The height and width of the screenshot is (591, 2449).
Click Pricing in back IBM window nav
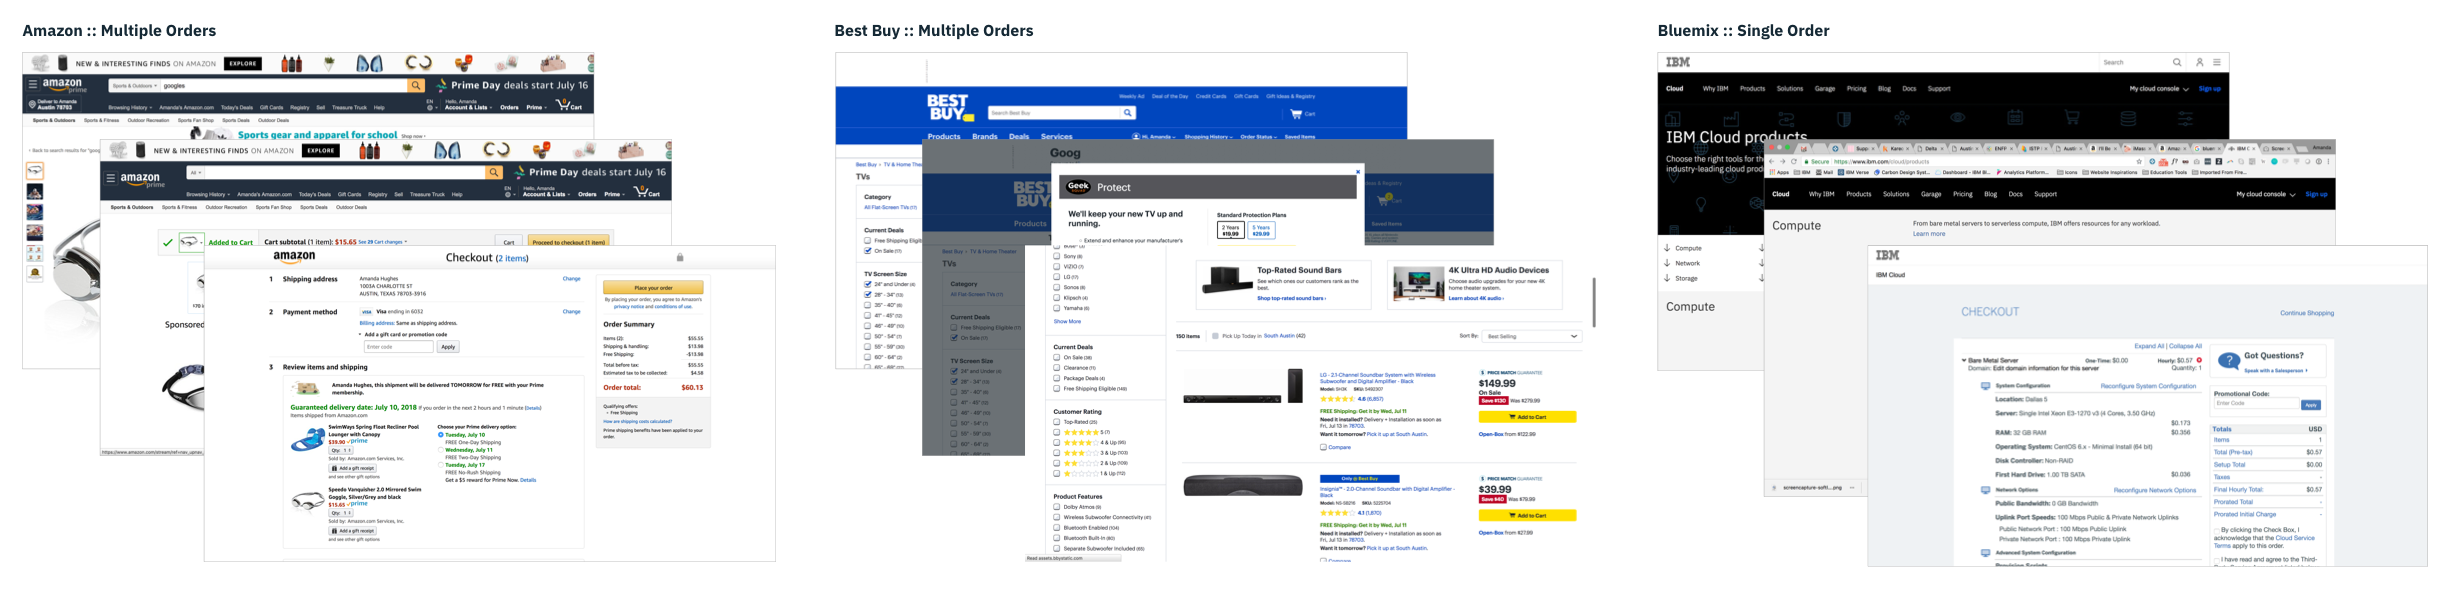coord(1857,89)
